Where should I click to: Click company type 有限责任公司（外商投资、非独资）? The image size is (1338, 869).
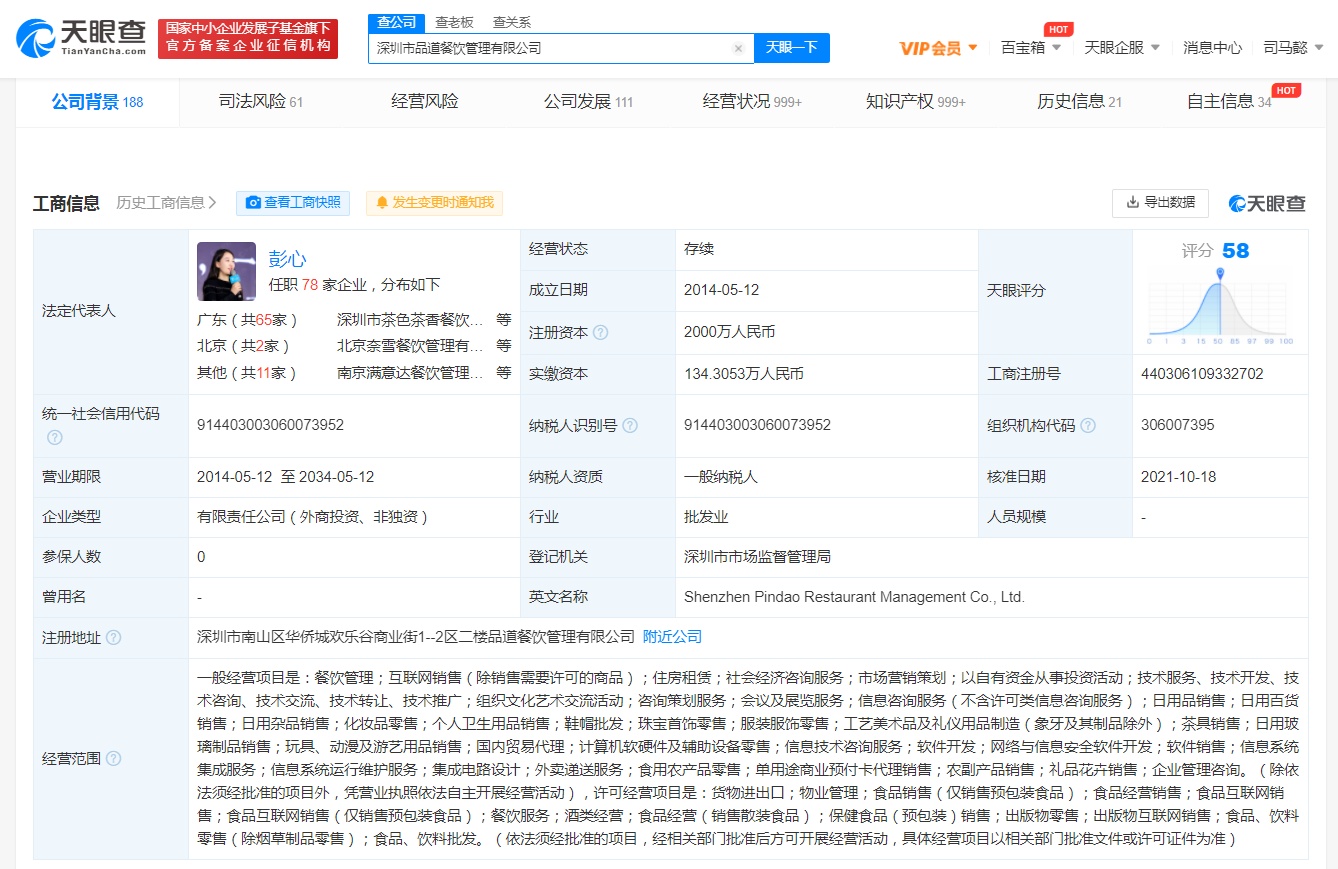click(x=313, y=517)
